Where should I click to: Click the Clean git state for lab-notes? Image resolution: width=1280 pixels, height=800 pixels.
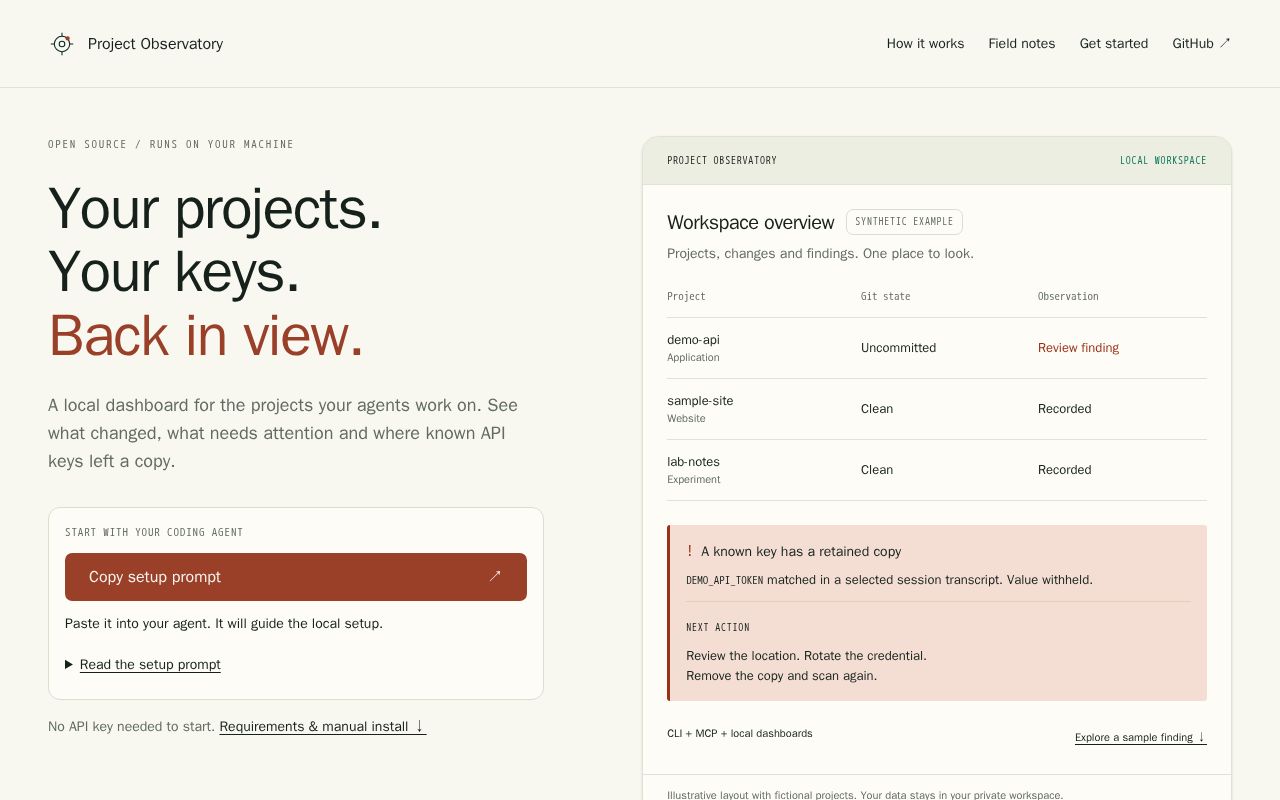(x=877, y=470)
